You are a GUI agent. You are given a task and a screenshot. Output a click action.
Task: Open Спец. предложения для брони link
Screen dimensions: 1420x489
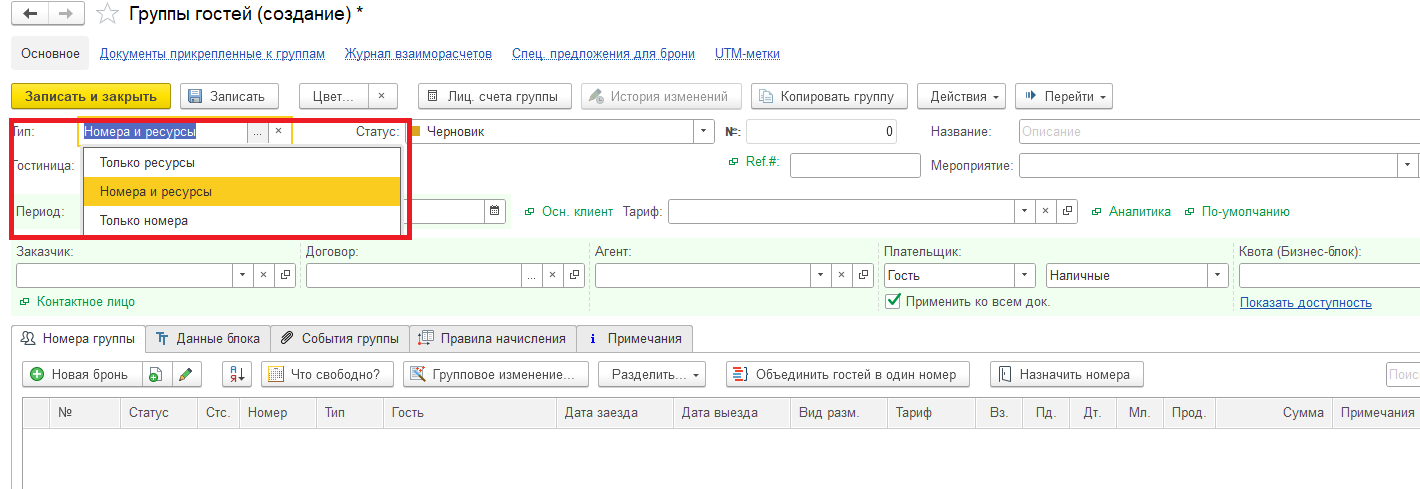click(603, 54)
